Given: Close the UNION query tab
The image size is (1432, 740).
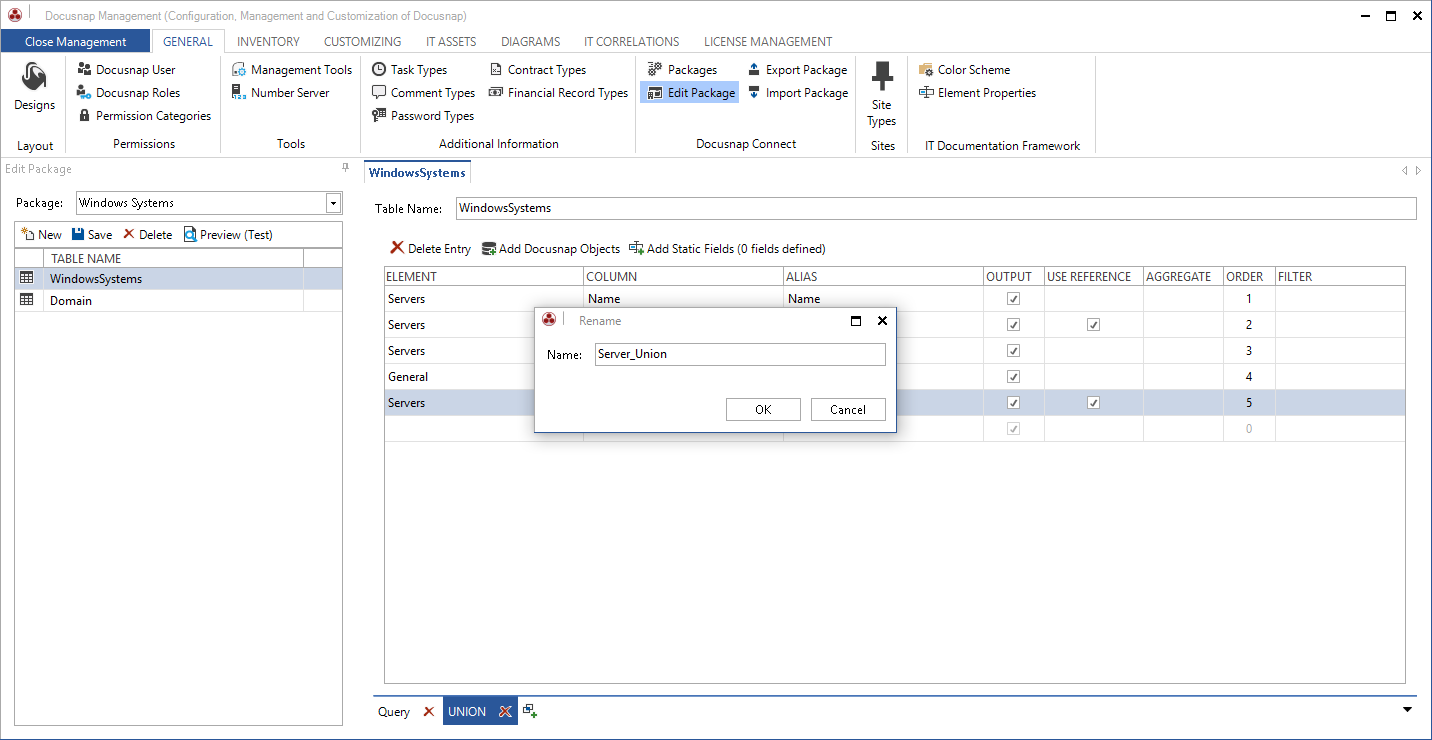Looking at the screenshot, I should point(505,712).
